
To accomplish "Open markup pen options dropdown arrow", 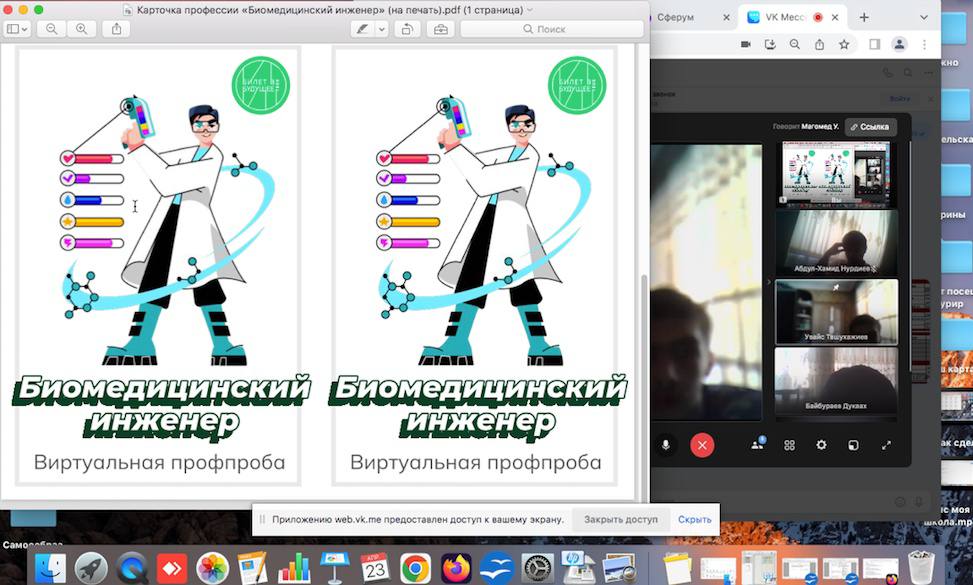I will [382, 29].
